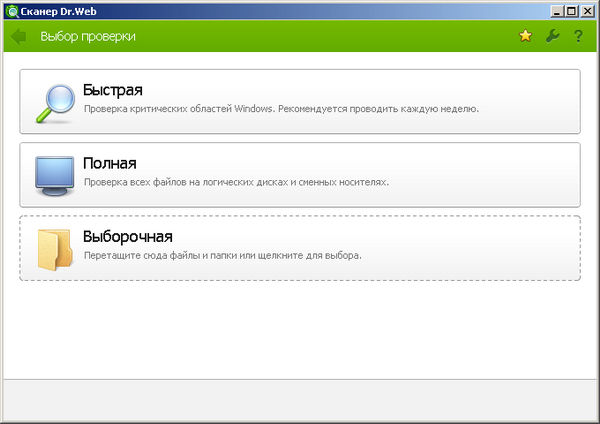Click the 'Выбор проверки' header title
Screen dimensions: 600x424
click(x=88, y=36)
